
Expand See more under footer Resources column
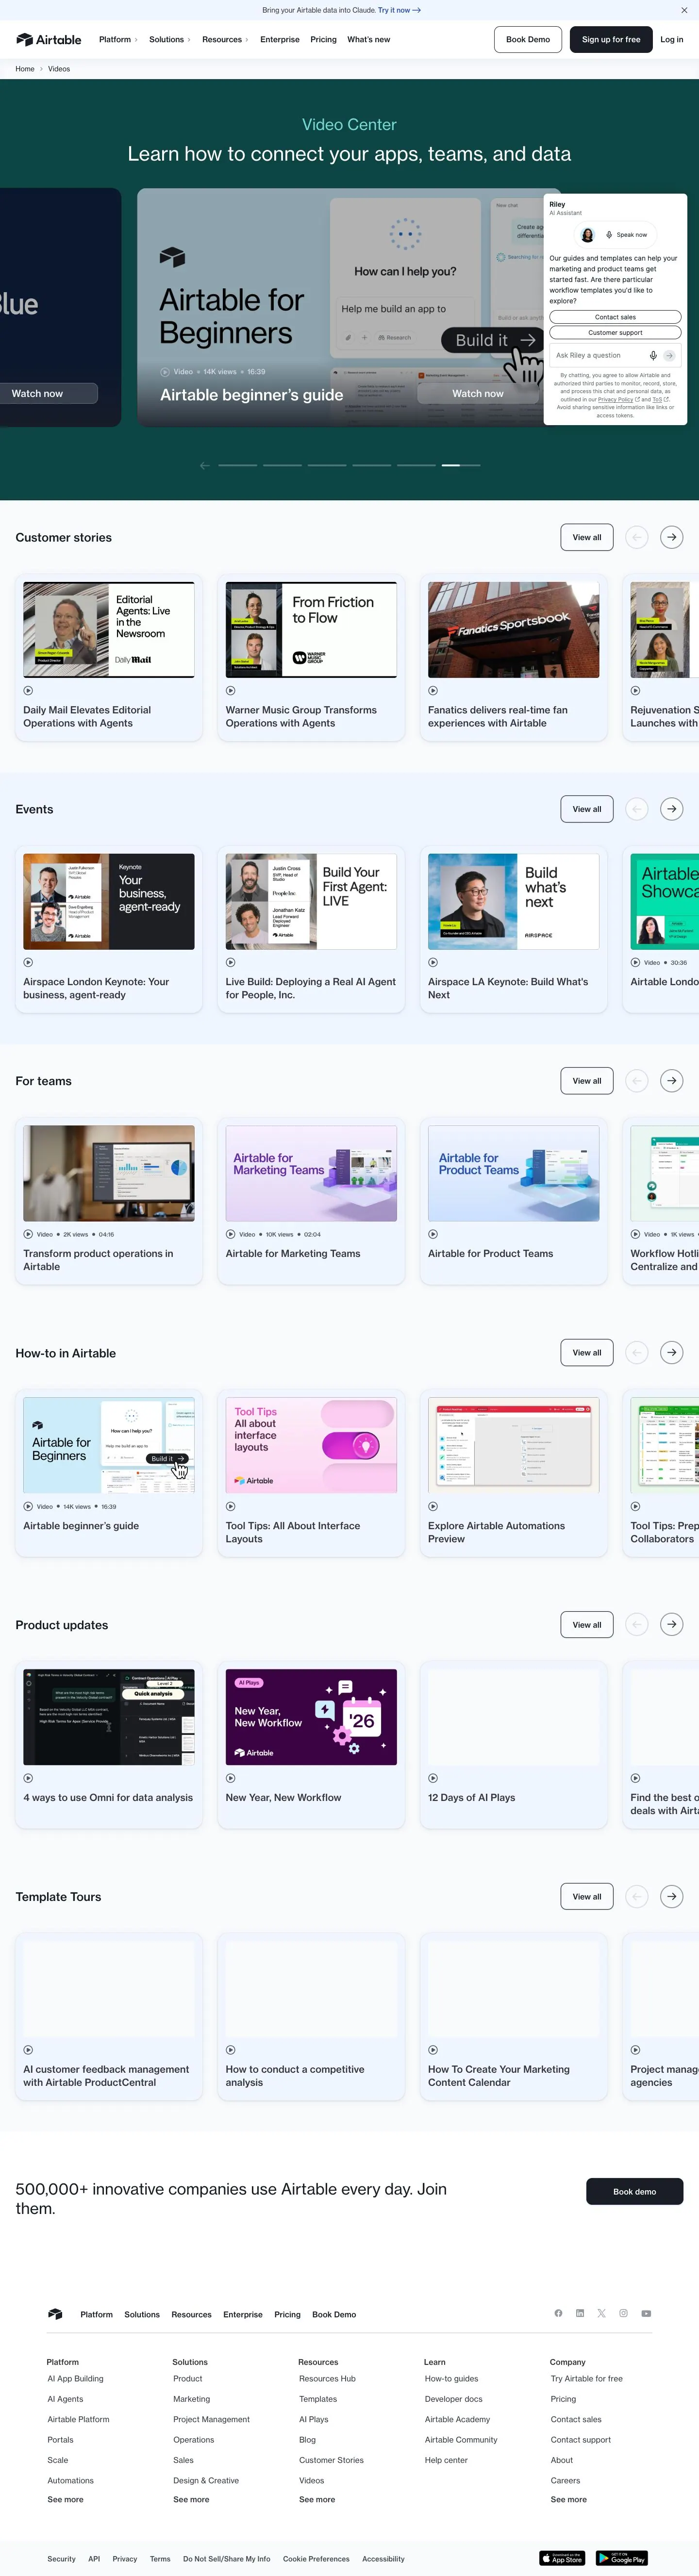317,2499
